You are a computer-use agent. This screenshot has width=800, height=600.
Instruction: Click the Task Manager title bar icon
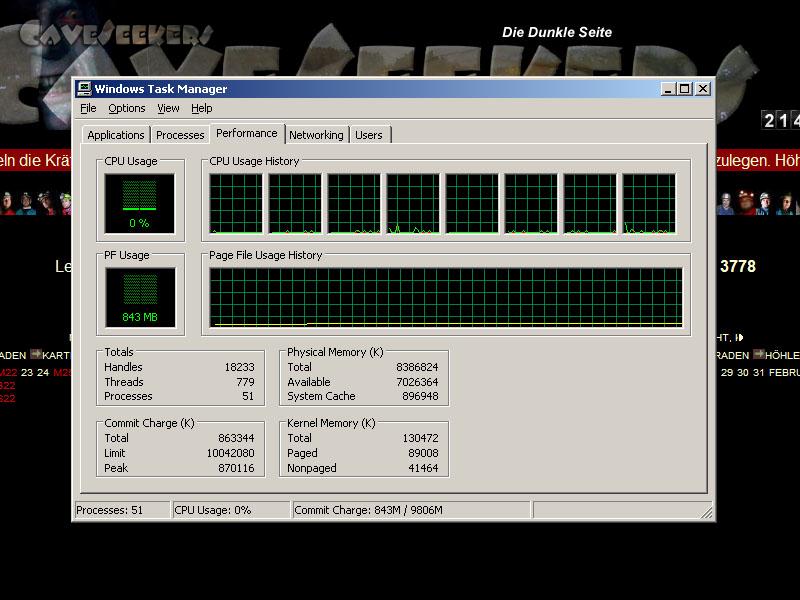(84, 89)
